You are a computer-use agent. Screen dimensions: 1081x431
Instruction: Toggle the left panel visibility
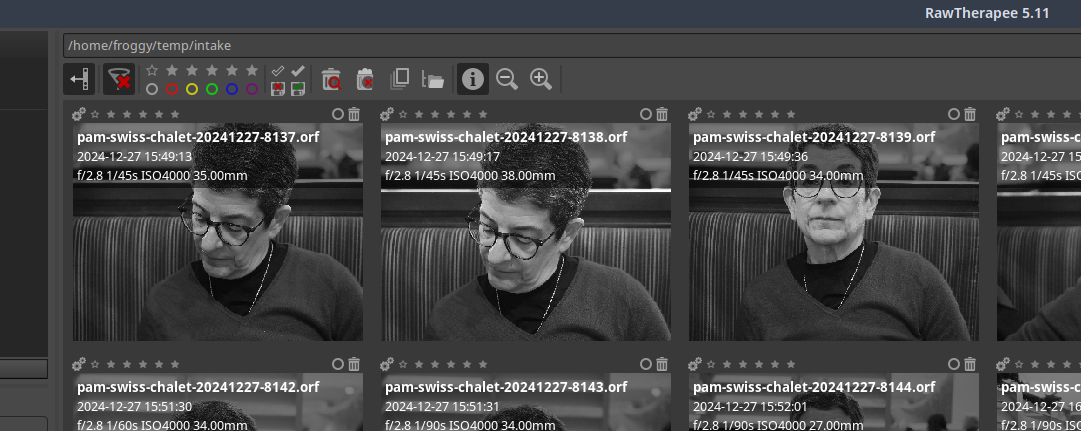pyautogui.click(x=80, y=79)
